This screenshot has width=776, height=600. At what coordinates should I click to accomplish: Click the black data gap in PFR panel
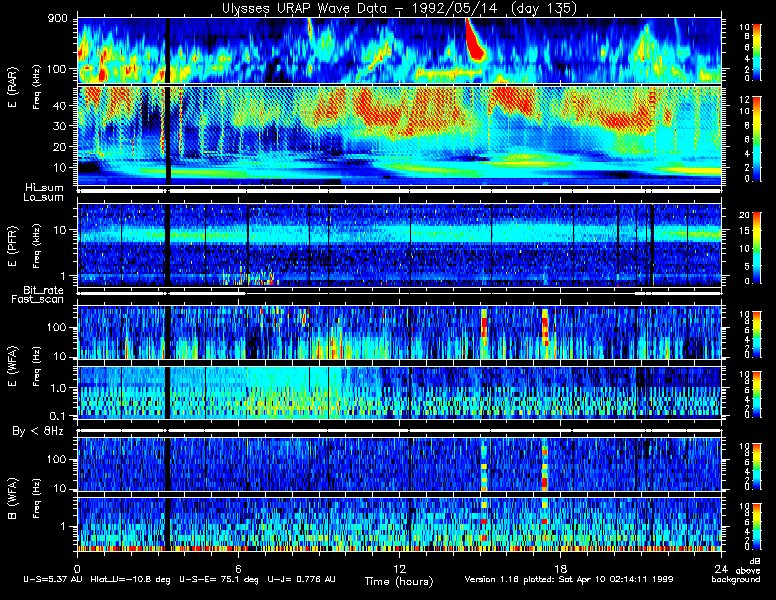168,245
